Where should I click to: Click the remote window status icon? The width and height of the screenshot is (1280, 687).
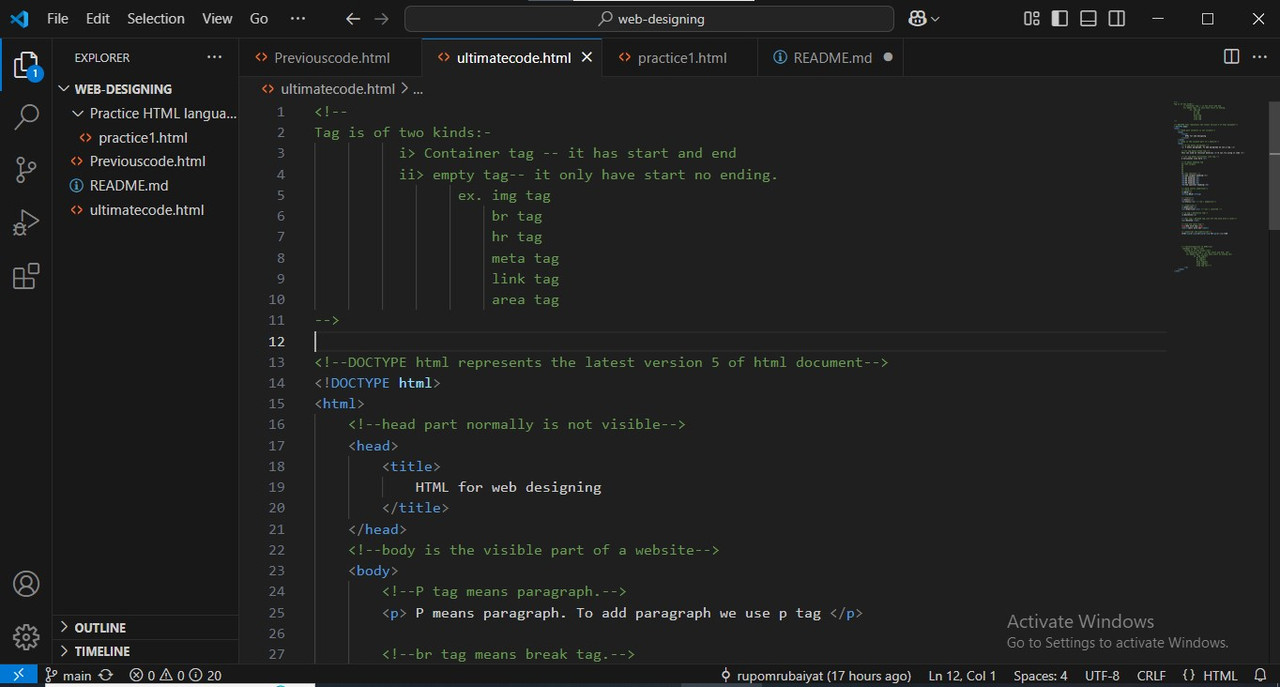point(18,675)
